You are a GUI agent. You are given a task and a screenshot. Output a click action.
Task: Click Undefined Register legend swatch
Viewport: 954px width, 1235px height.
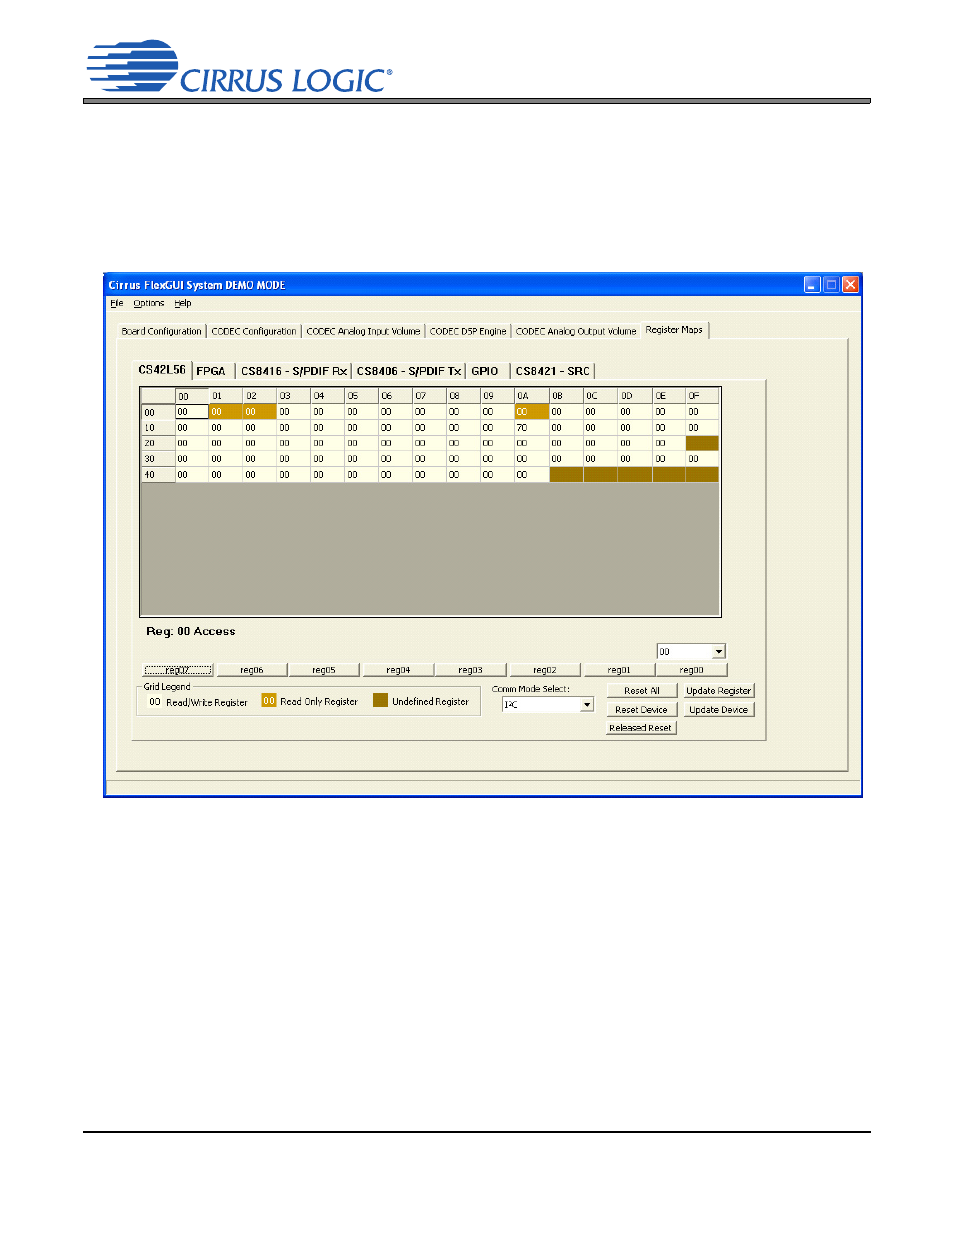380,701
